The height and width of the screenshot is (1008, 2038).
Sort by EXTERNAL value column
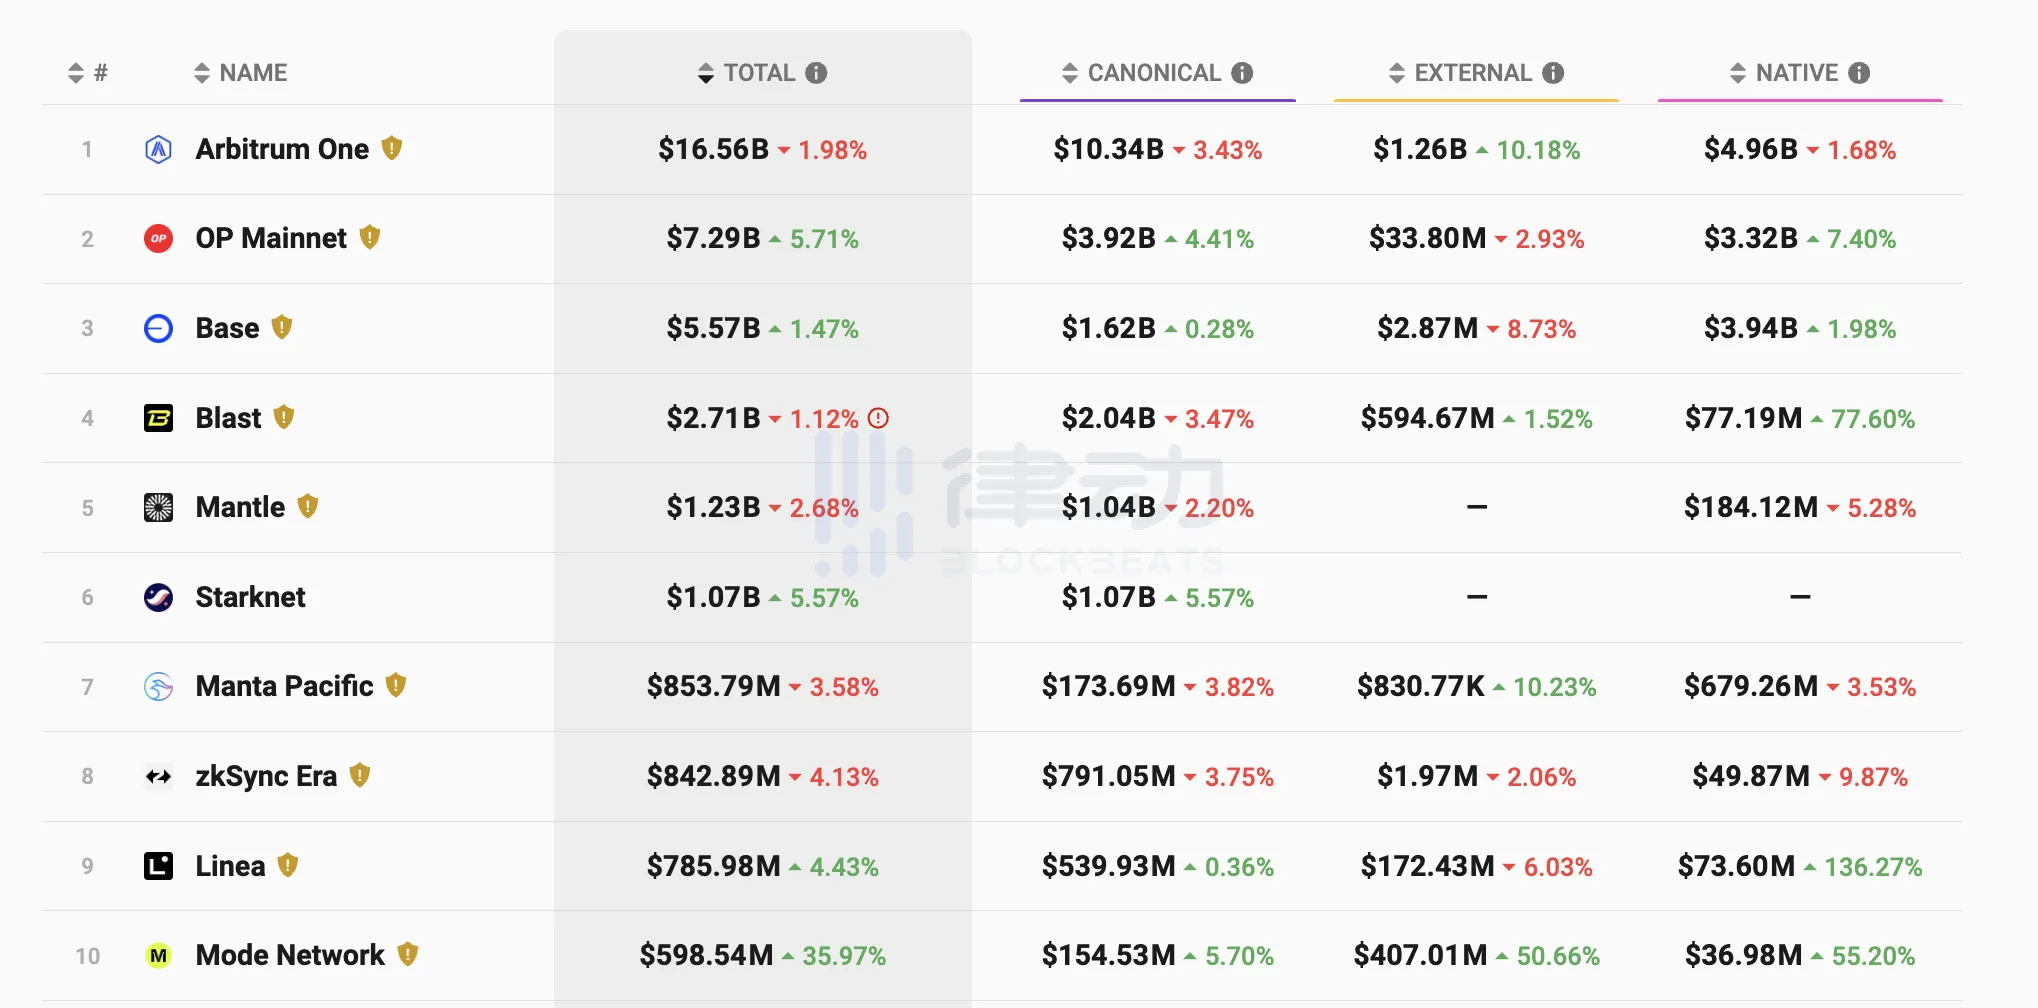pyautogui.click(x=1460, y=73)
